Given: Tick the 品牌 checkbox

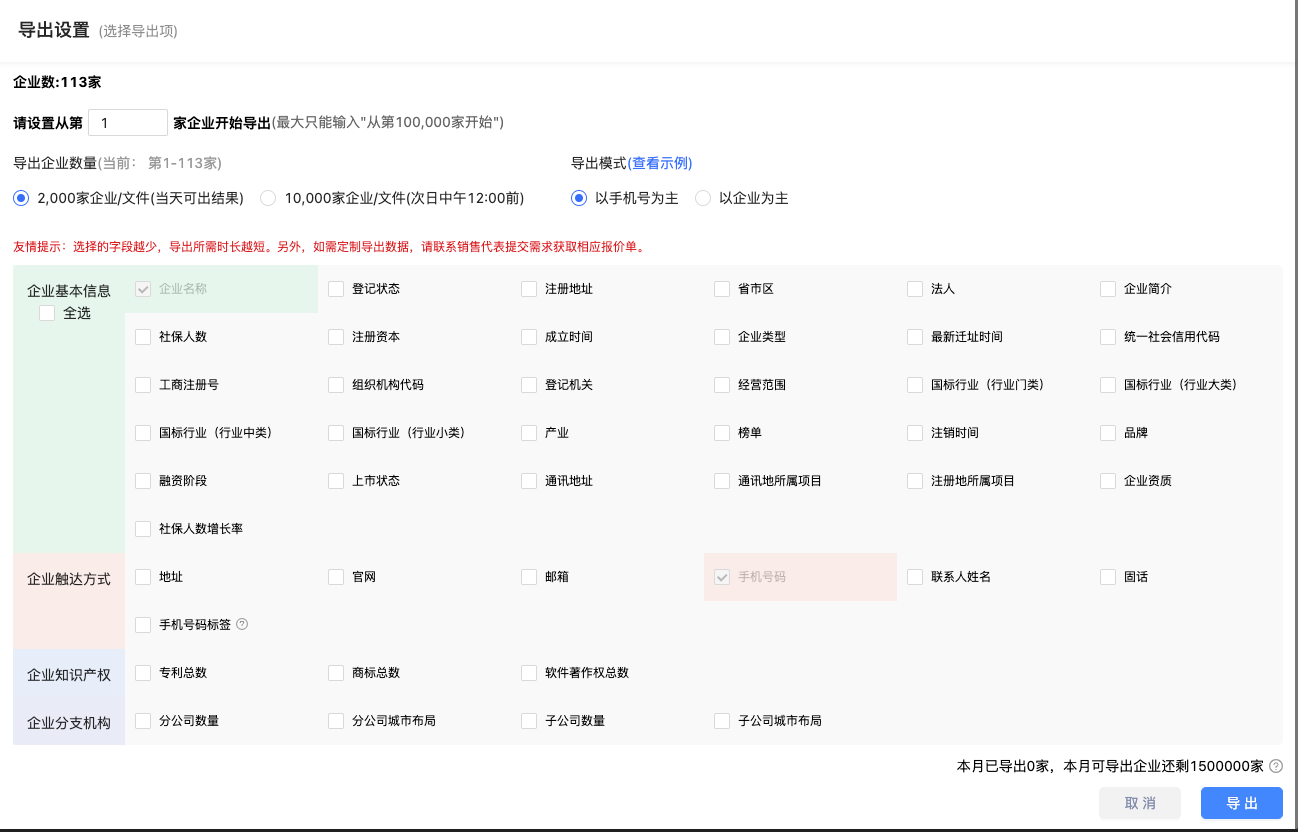Looking at the screenshot, I should (x=1108, y=433).
